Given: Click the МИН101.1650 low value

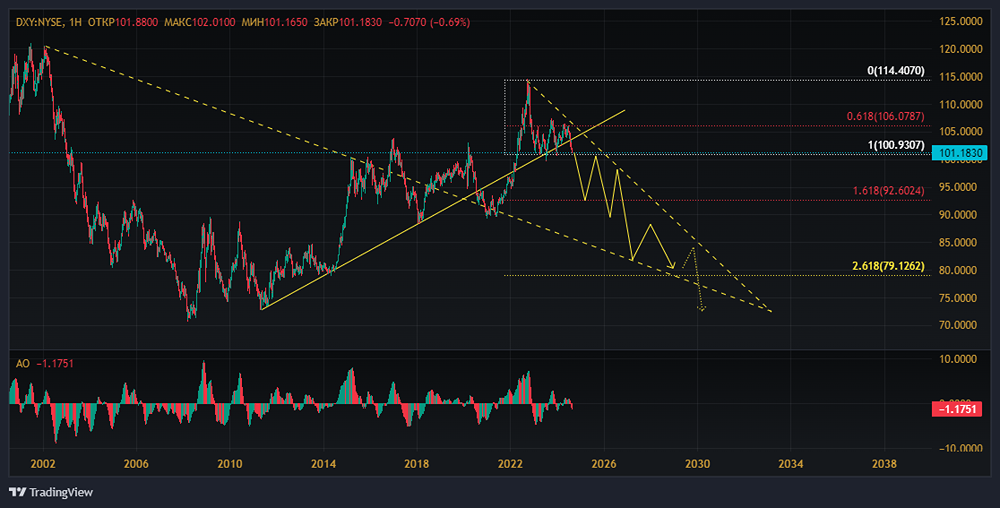Looking at the screenshot, I should (274, 22).
